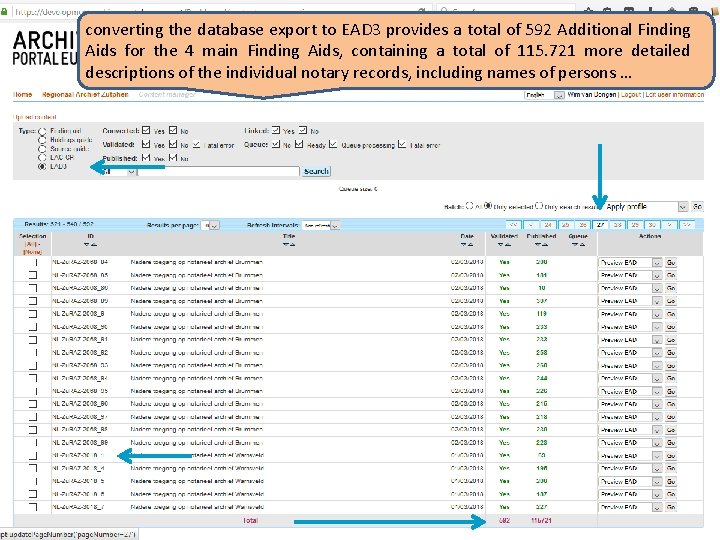The width and height of the screenshot is (720, 540).
Task: Jump to first results page with <<
Action: pos(513,225)
